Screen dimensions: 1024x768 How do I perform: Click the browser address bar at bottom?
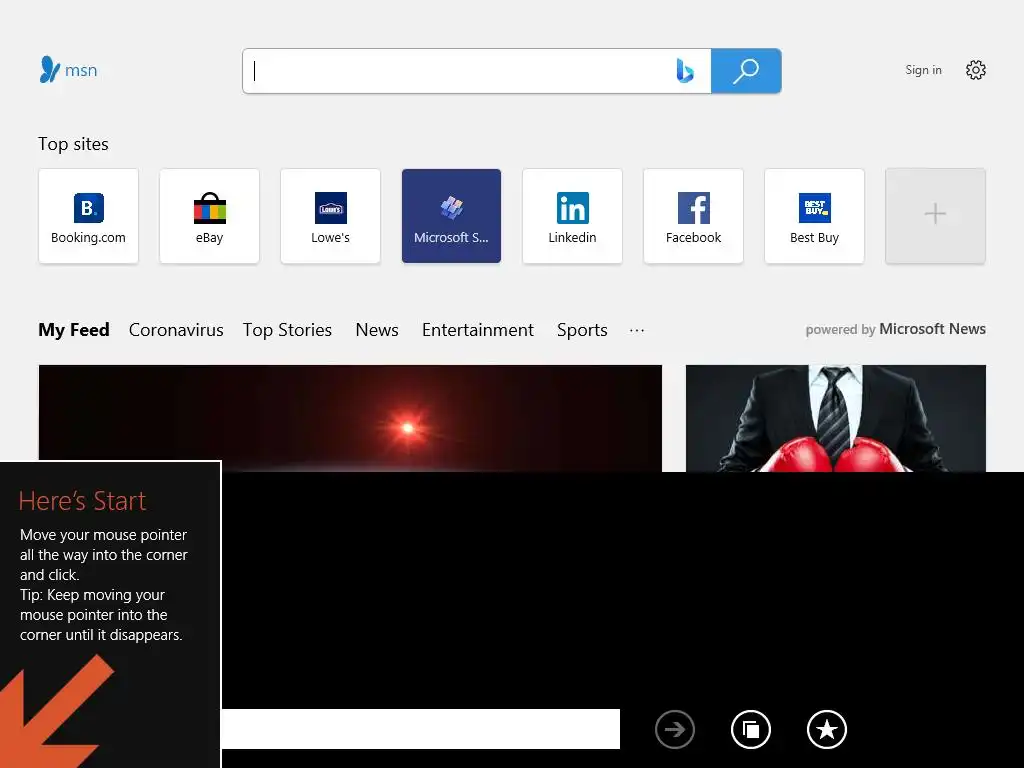[421, 729]
